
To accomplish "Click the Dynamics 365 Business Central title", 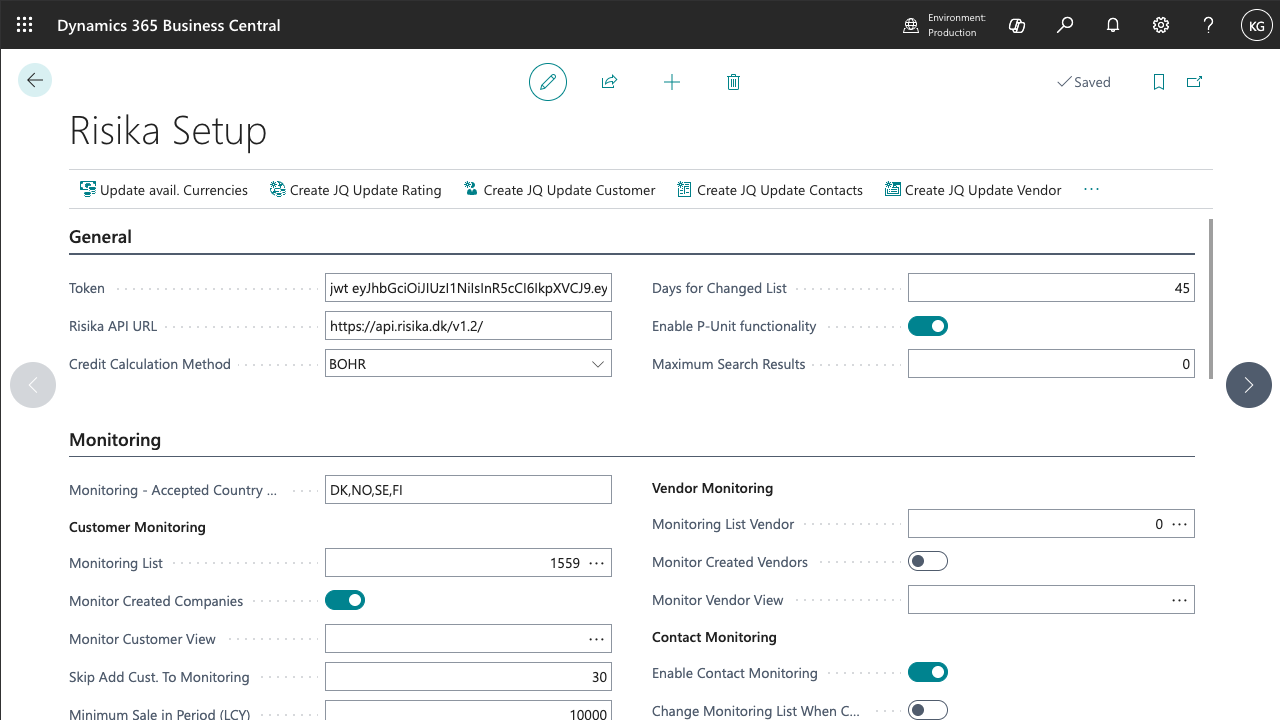I will click(x=168, y=25).
